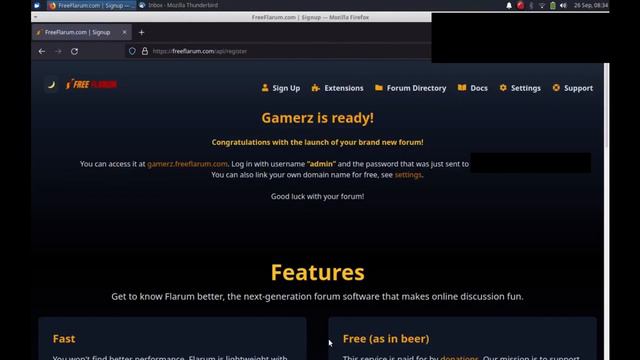
Task: Click the Features heading
Action: (318, 272)
